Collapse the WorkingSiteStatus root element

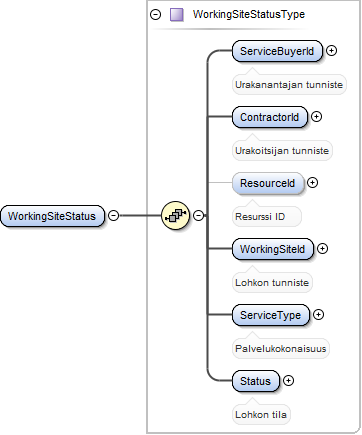pyautogui.click(x=114, y=215)
